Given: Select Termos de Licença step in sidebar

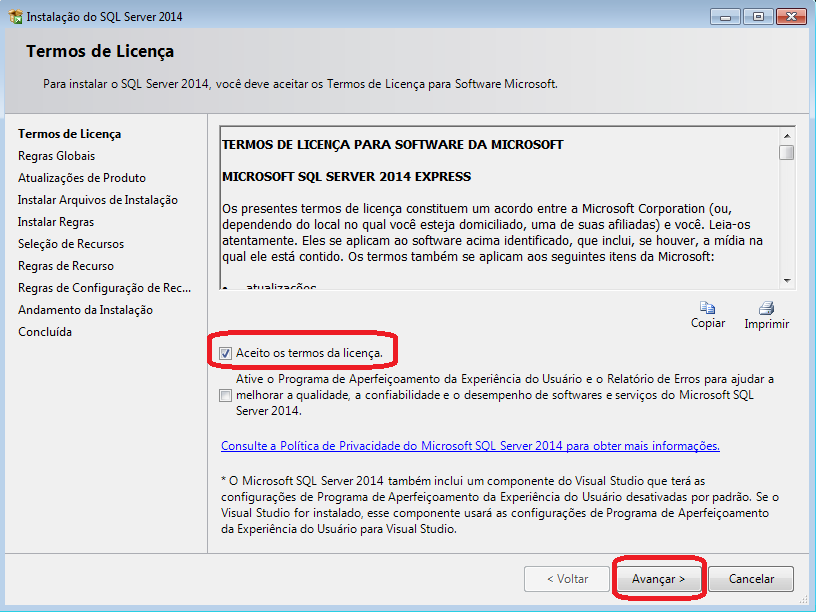Looking at the screenshot, I should [x=70, y=134].
